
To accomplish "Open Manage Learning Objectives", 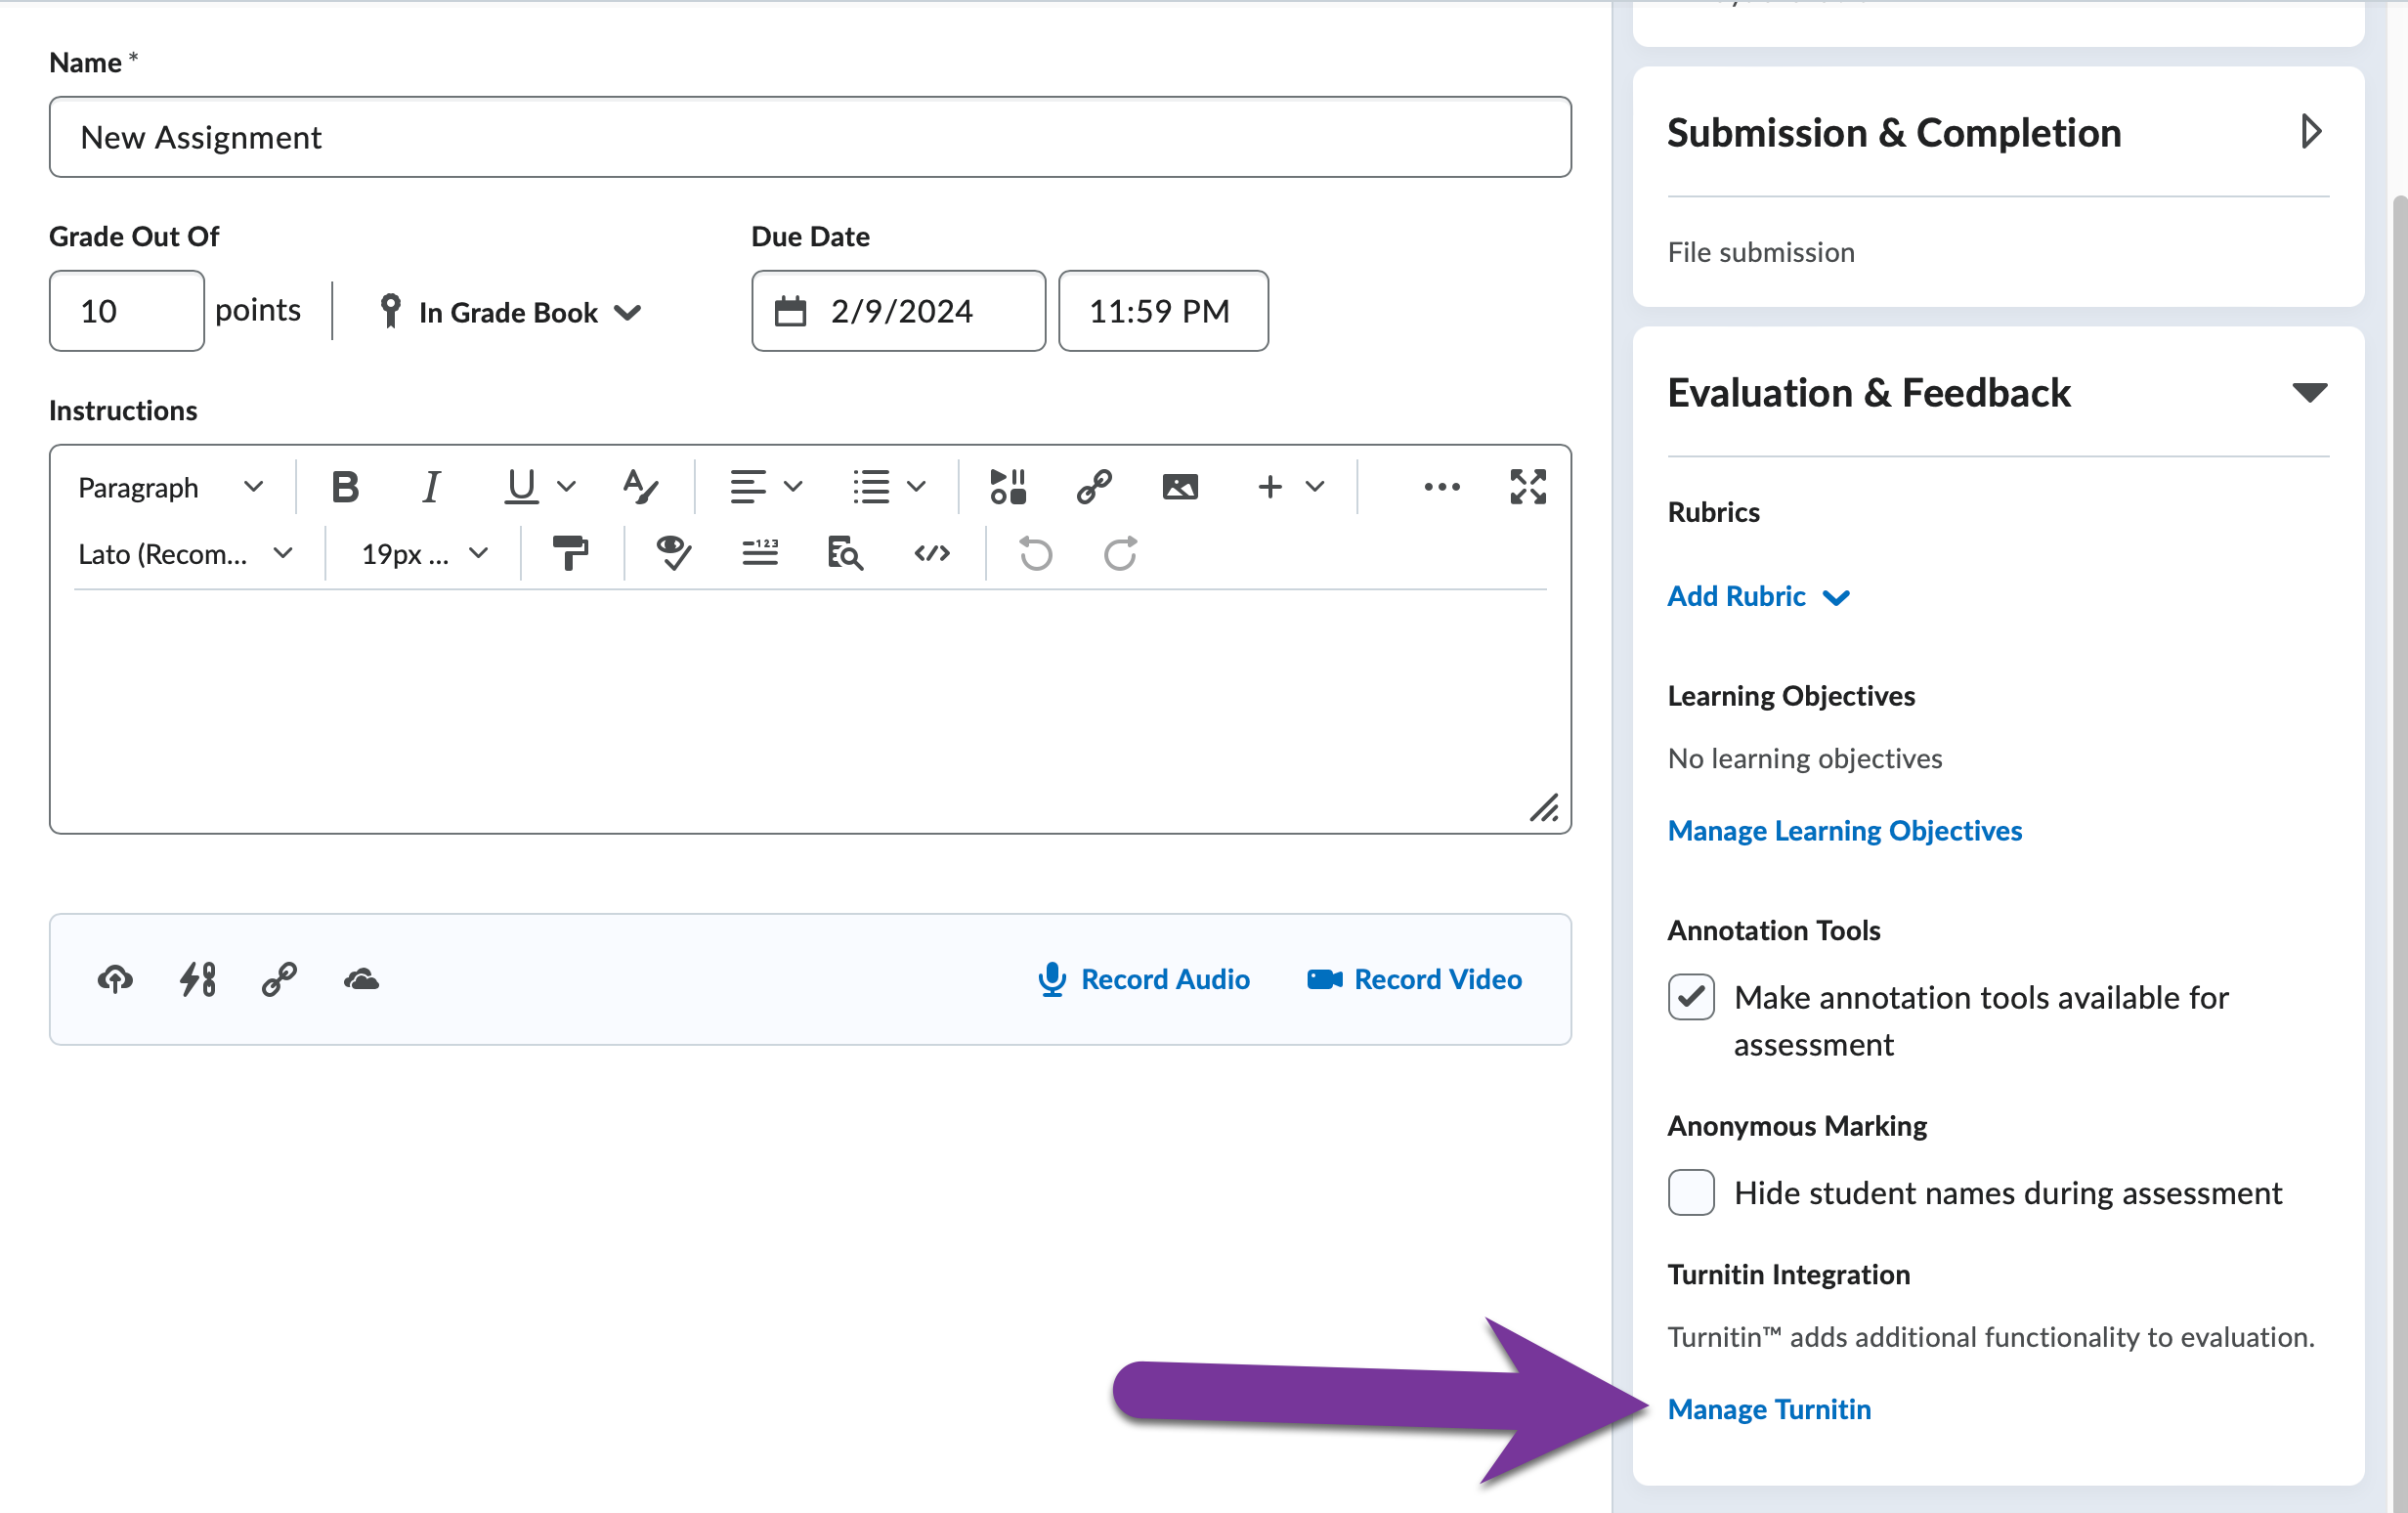I will click(x=1844, y=830).
